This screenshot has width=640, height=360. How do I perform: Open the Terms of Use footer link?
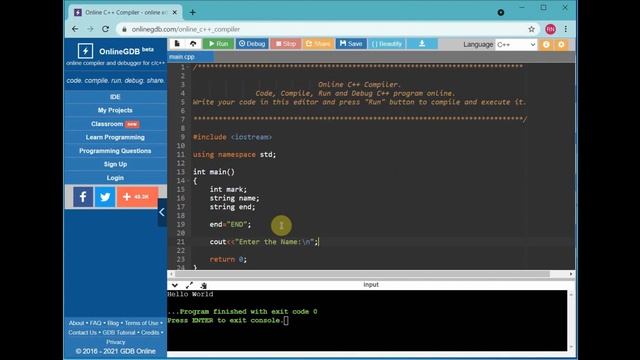click(x=141, y=323)
